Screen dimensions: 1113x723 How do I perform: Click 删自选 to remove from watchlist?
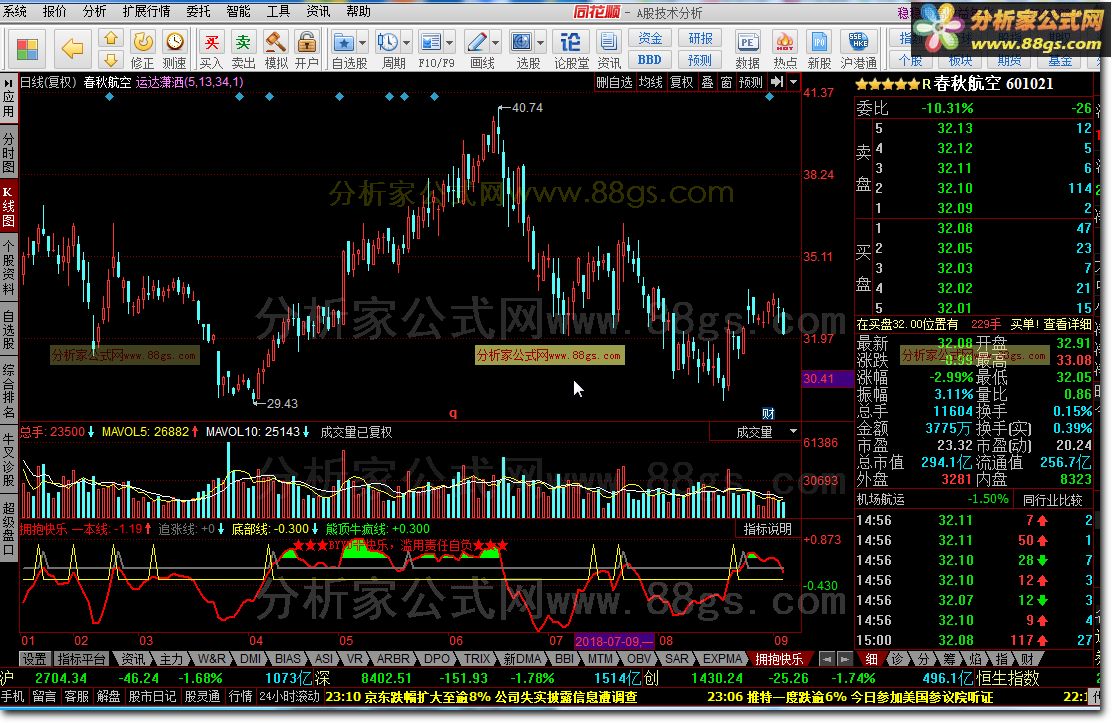pyautogui.click(x=614, y=82)
